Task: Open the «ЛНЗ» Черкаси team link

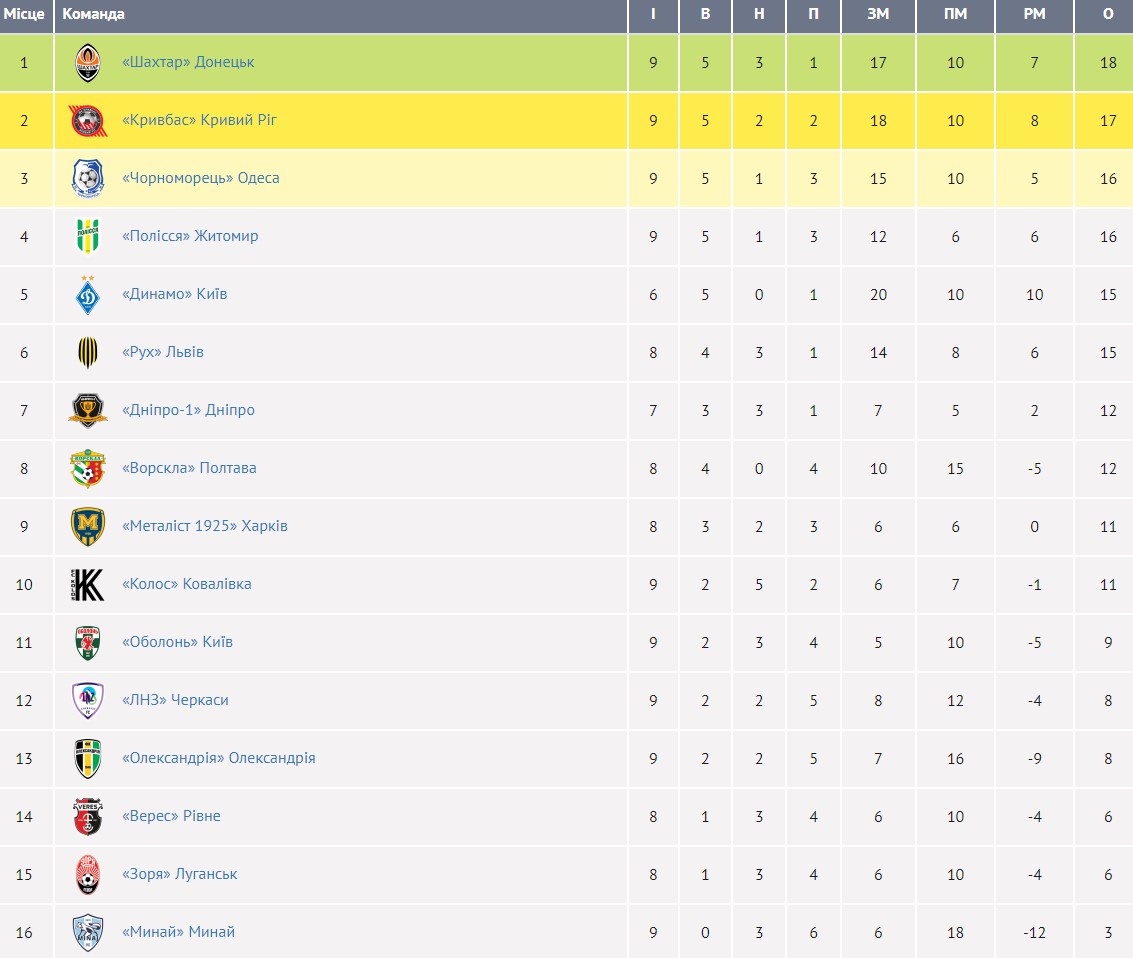Action: [175, 700]
